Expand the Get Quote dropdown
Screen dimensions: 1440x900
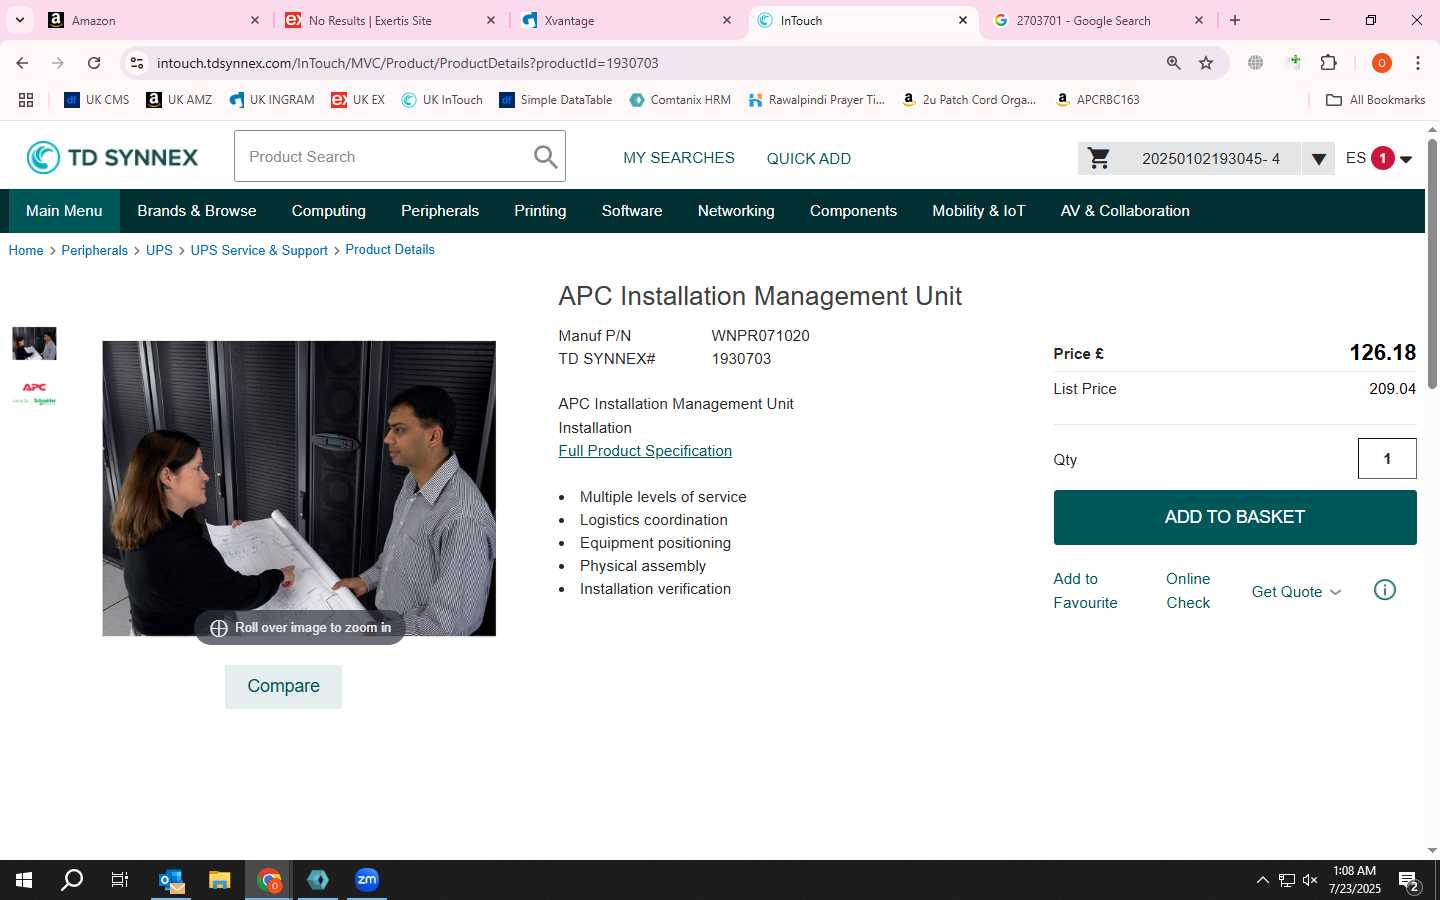[1296, 591]
